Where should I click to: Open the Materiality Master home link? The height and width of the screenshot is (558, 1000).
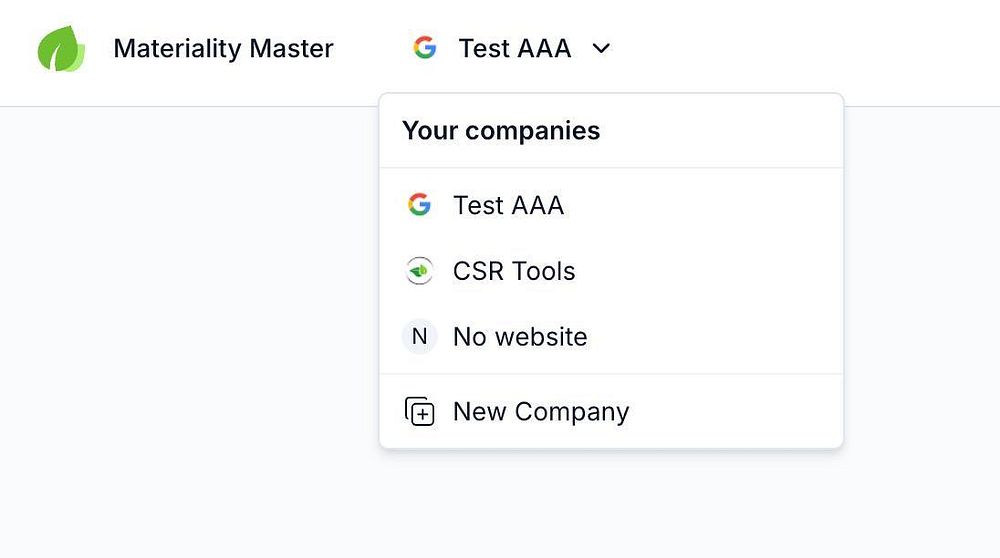pyautogui.click(x=223, y=48)
